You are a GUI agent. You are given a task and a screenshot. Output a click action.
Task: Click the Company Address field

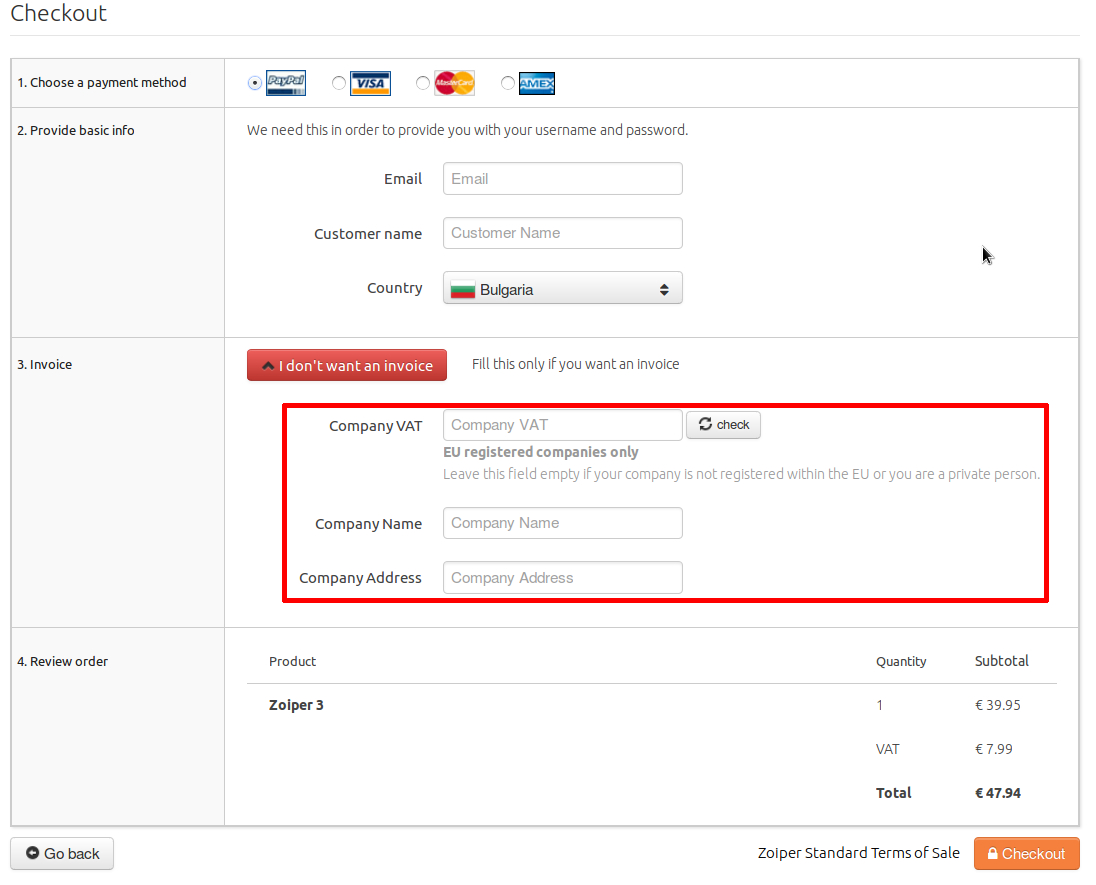click(562, 578)
